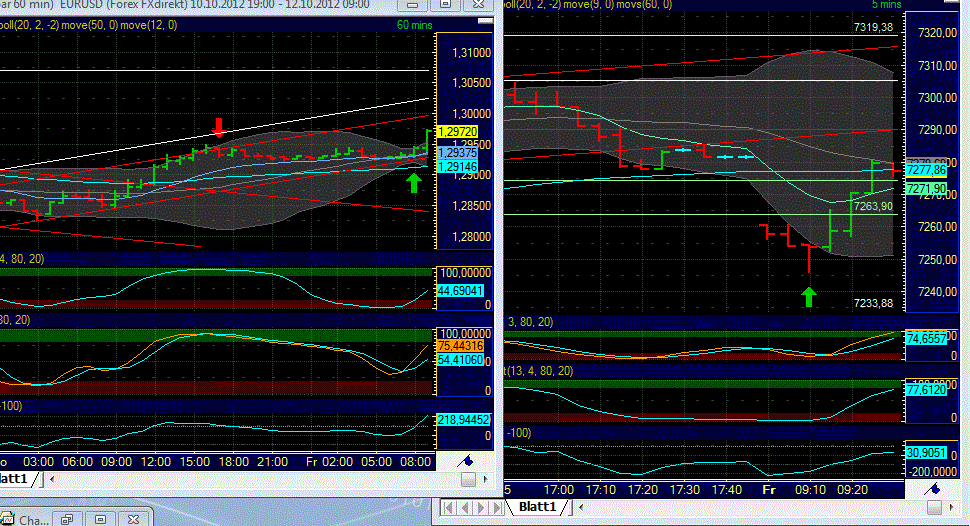
Task: Maximize the EURUSD chart window
Action: pyautogui.click(x=445, y=5)
